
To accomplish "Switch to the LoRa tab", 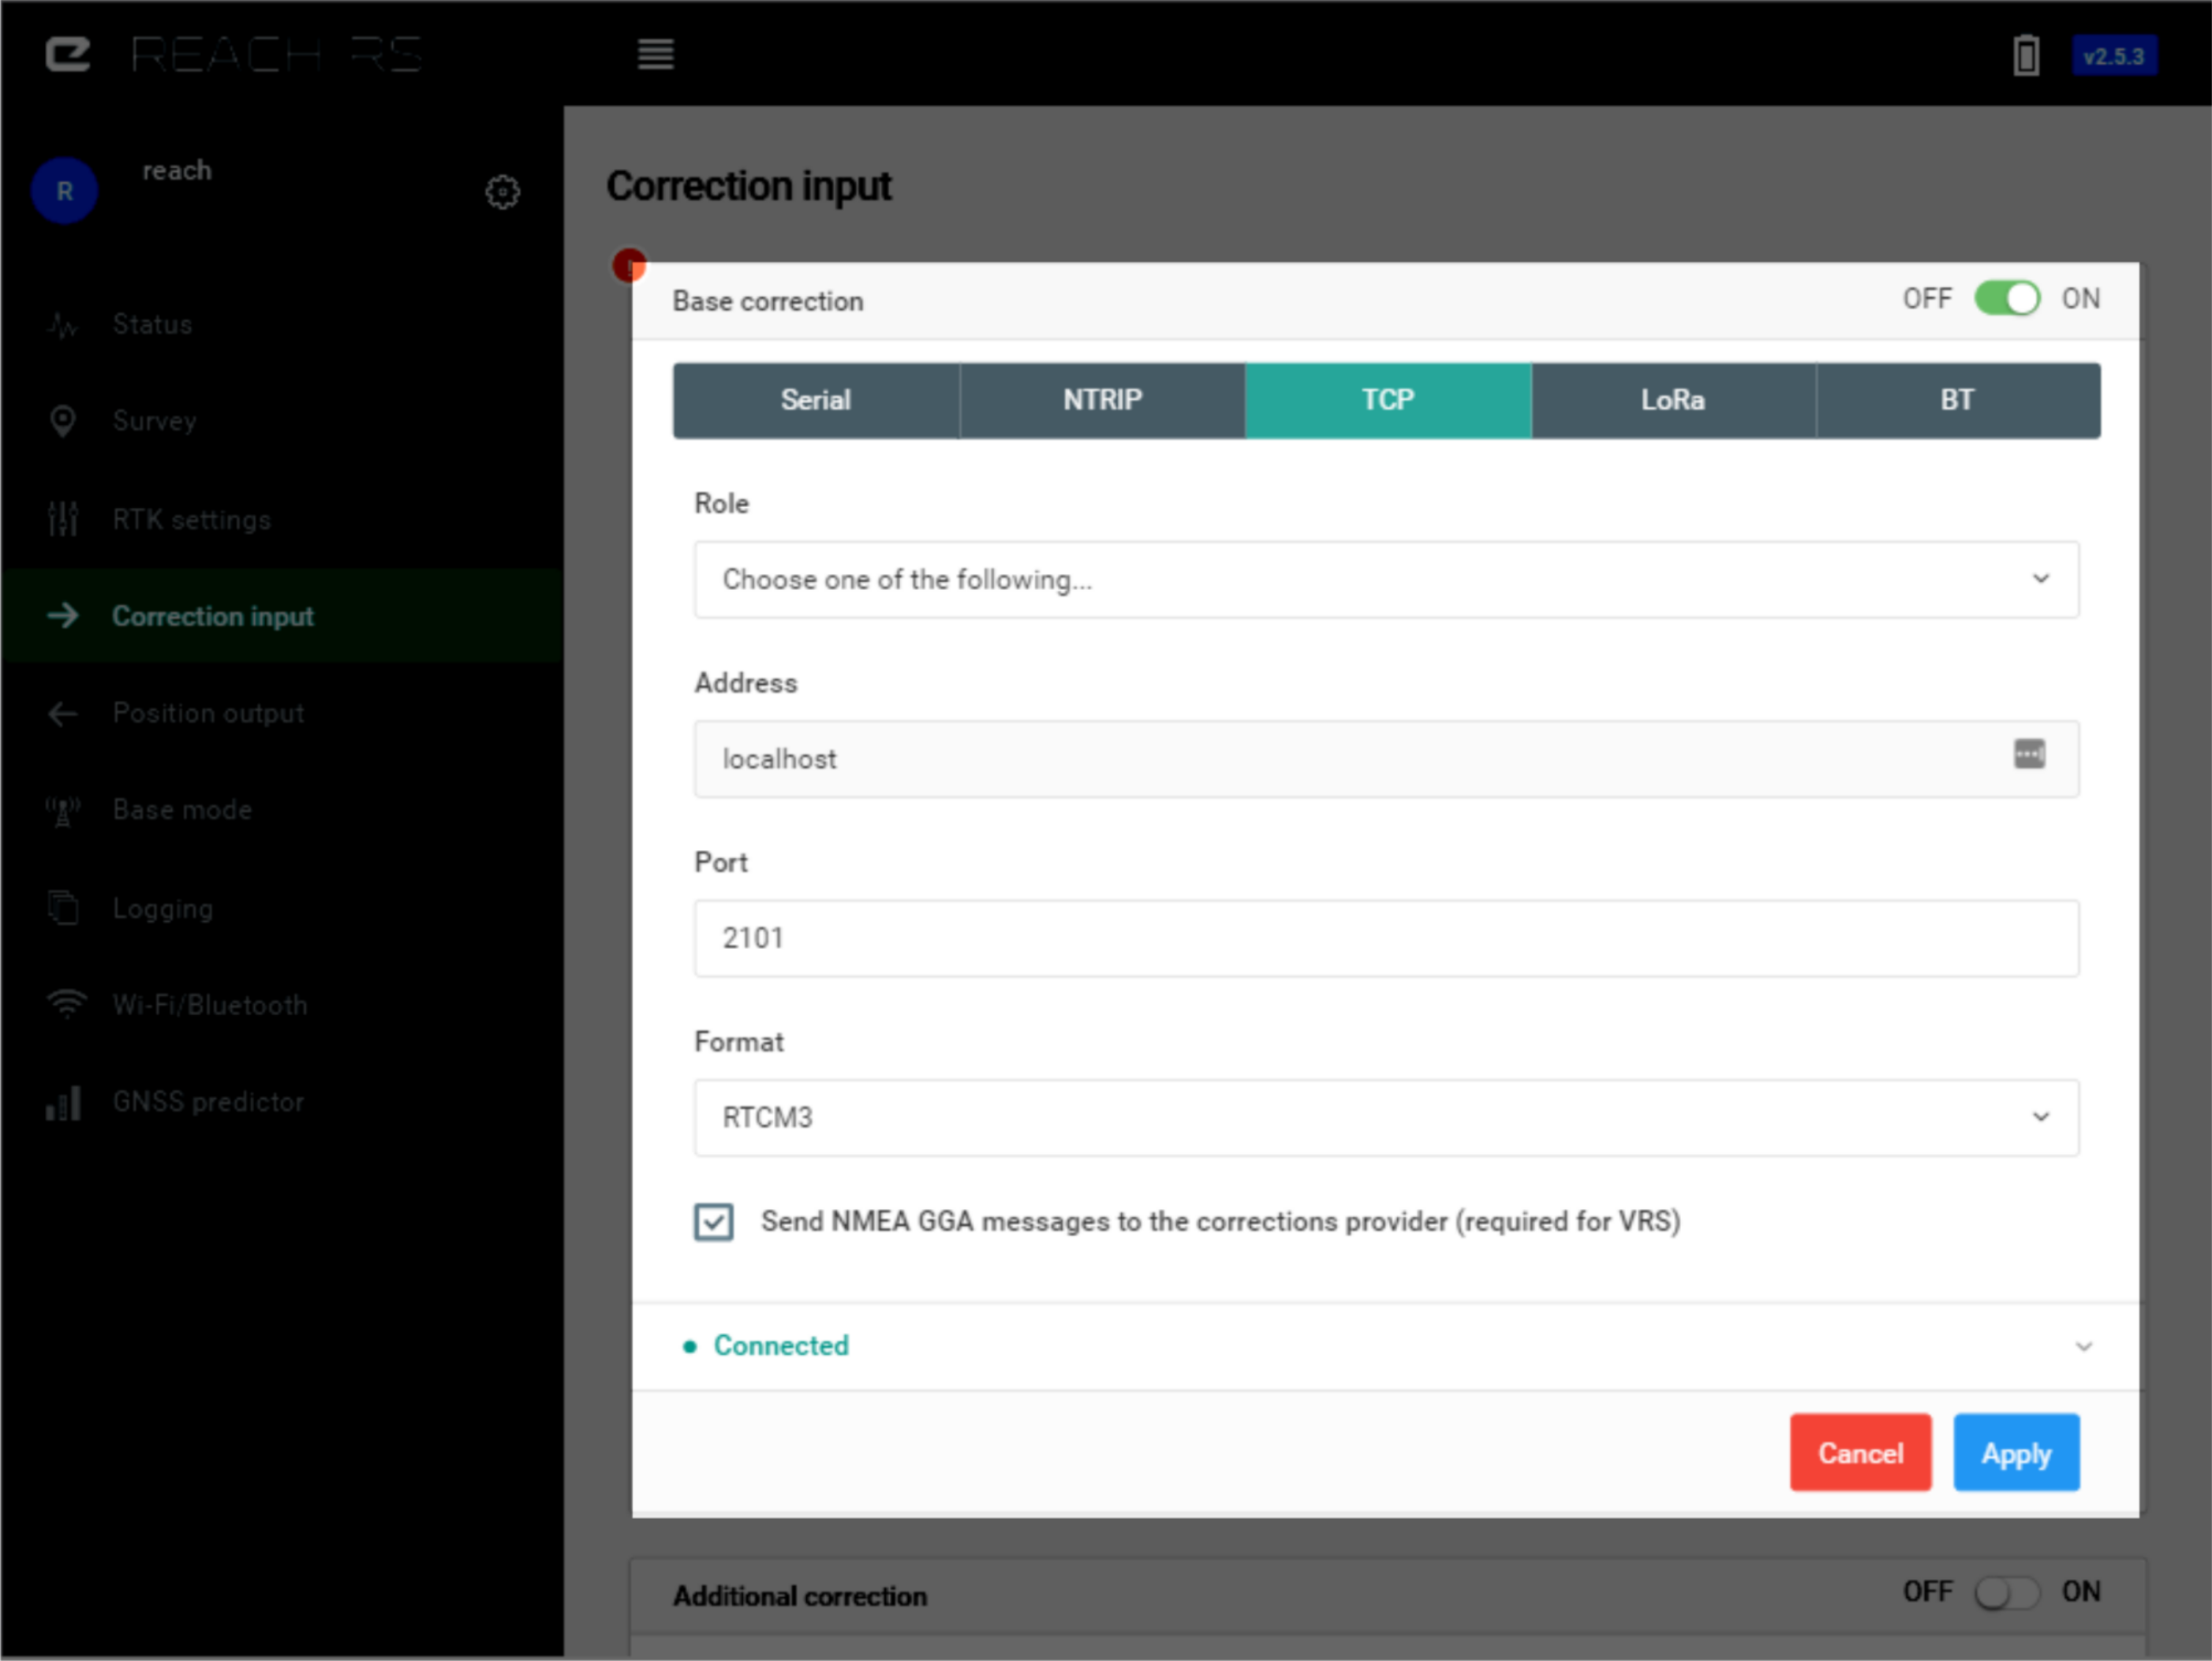I will click(1673, 400).
